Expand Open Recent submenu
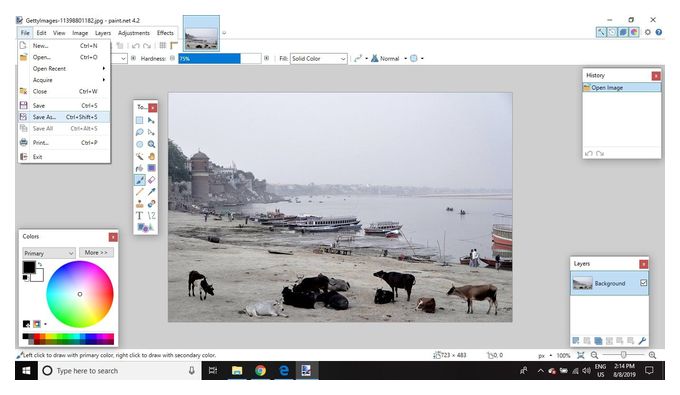The height and width of the screenshot is (395, 680). point(64,69)
